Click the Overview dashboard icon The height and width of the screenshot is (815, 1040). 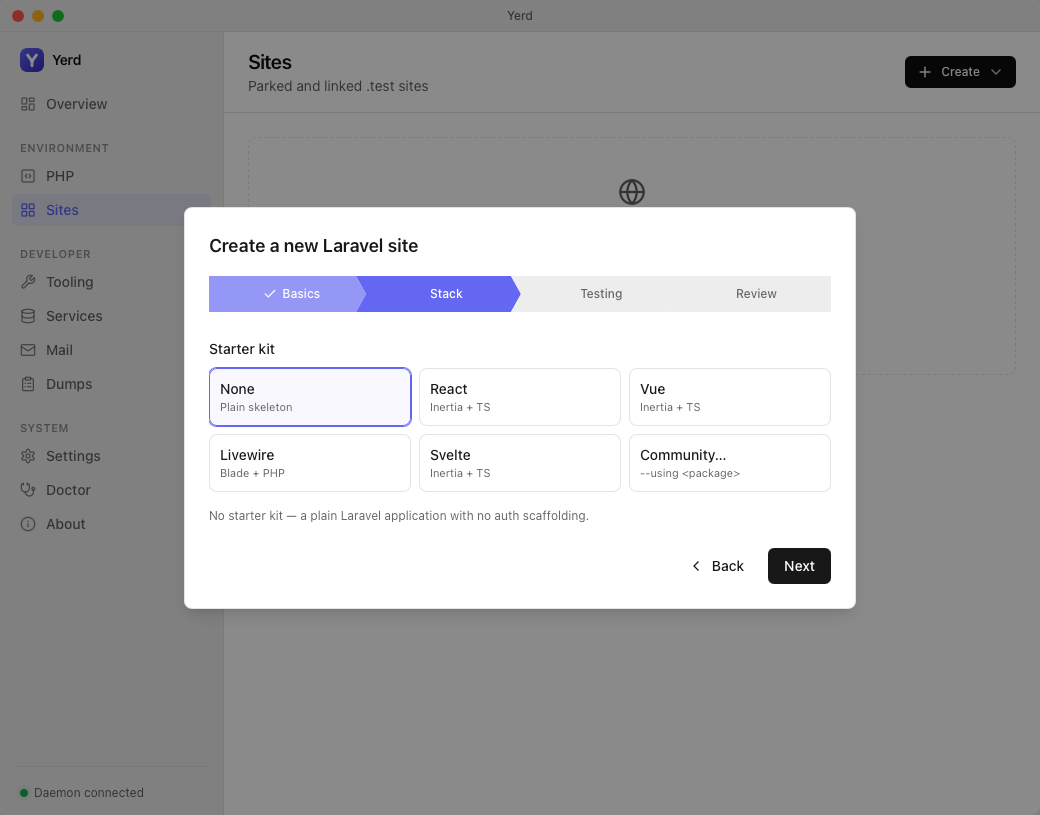(x=28, y=104)
